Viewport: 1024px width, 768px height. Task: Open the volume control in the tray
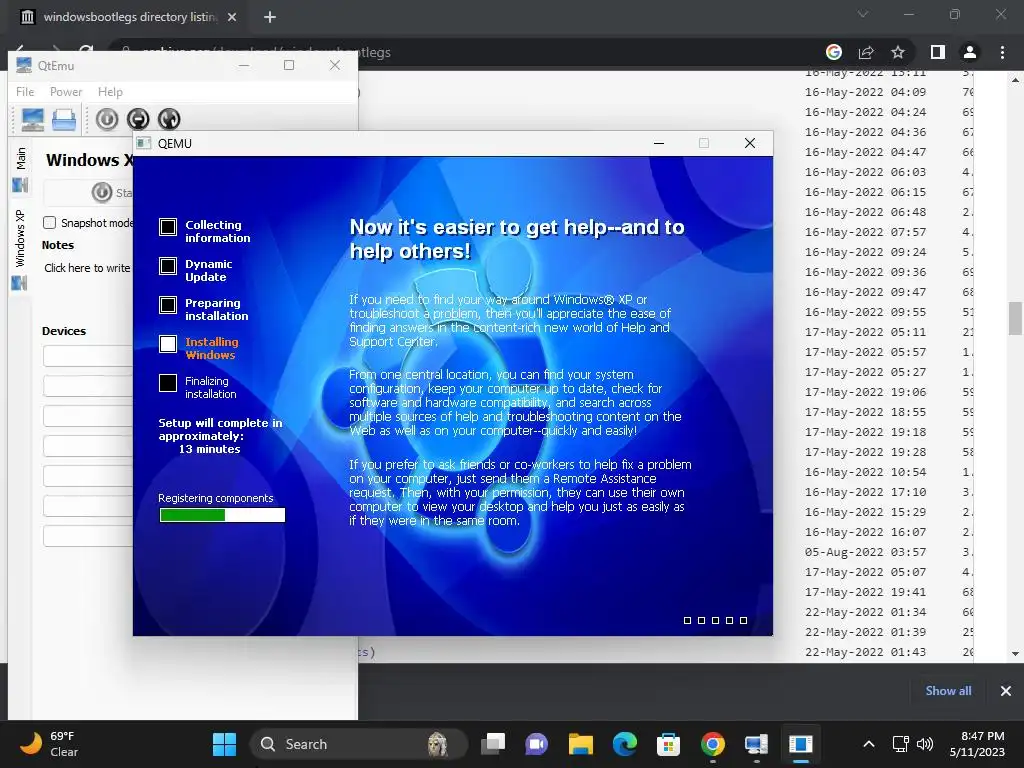tap(925, 744)
